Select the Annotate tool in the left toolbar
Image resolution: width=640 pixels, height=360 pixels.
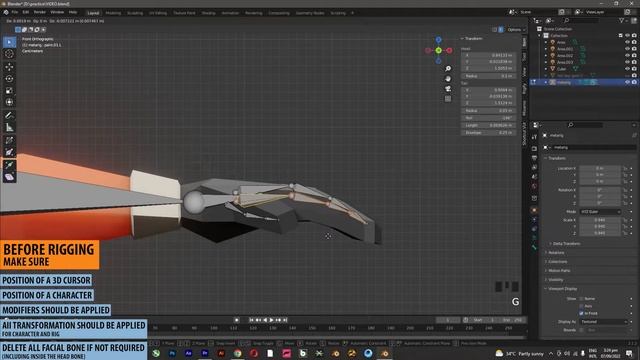tap(9, 116)
